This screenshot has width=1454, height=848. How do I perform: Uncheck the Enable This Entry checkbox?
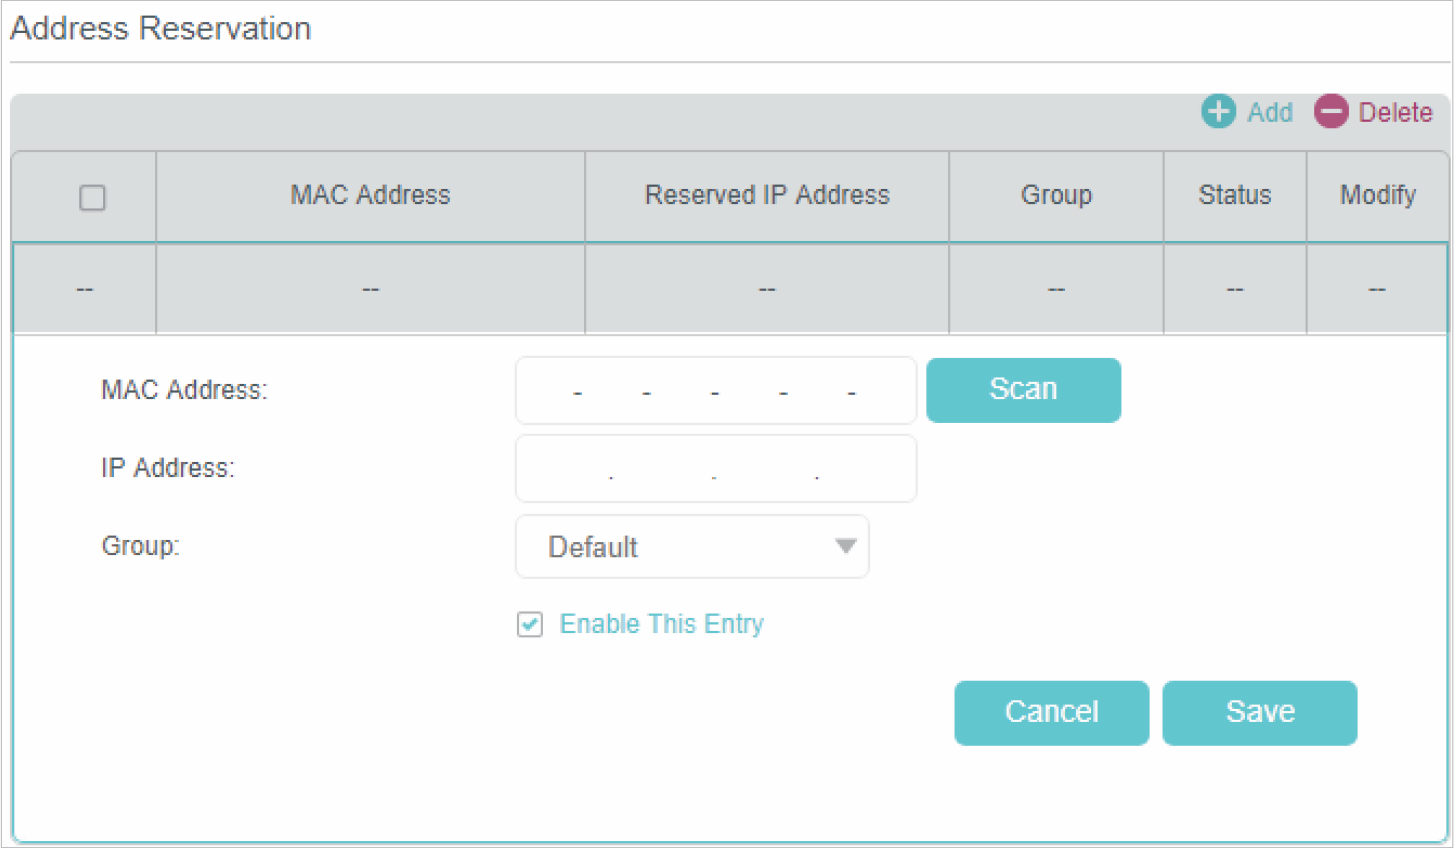pos(530,624)
